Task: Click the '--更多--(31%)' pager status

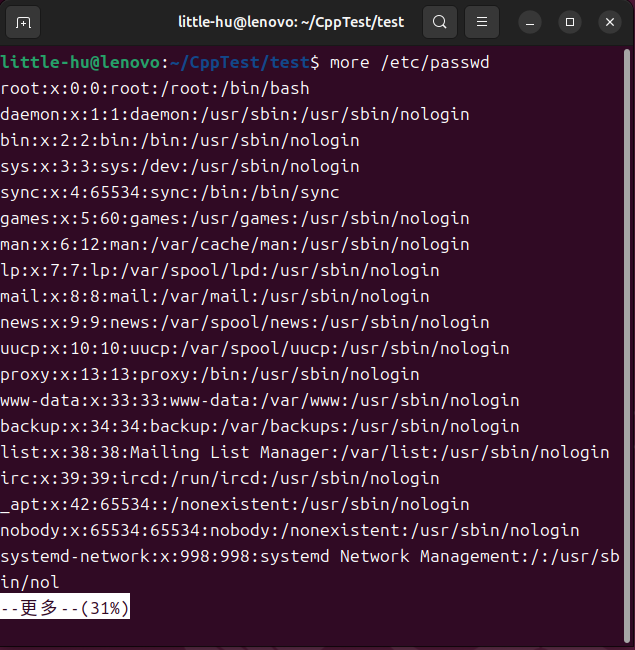Action: click(65, 606)
